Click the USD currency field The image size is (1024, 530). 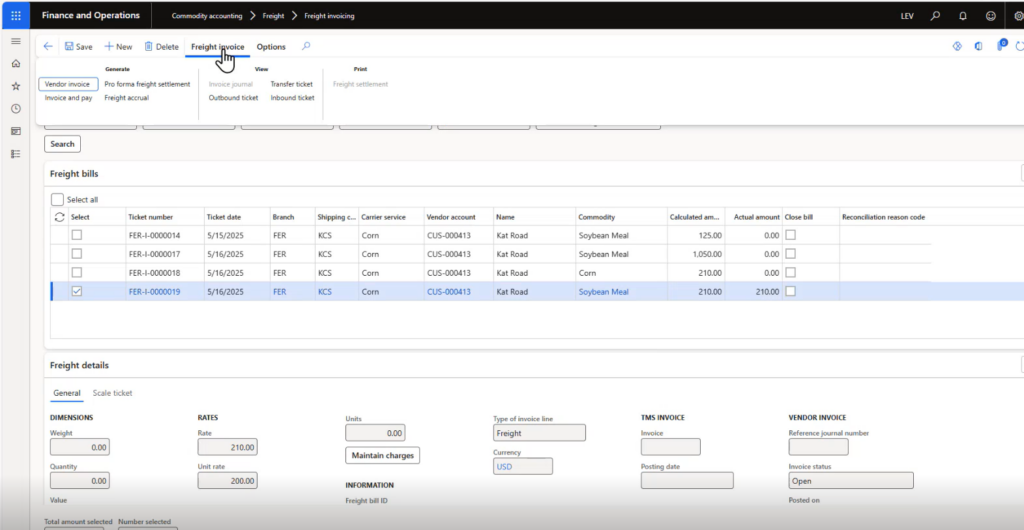[522, 467]
